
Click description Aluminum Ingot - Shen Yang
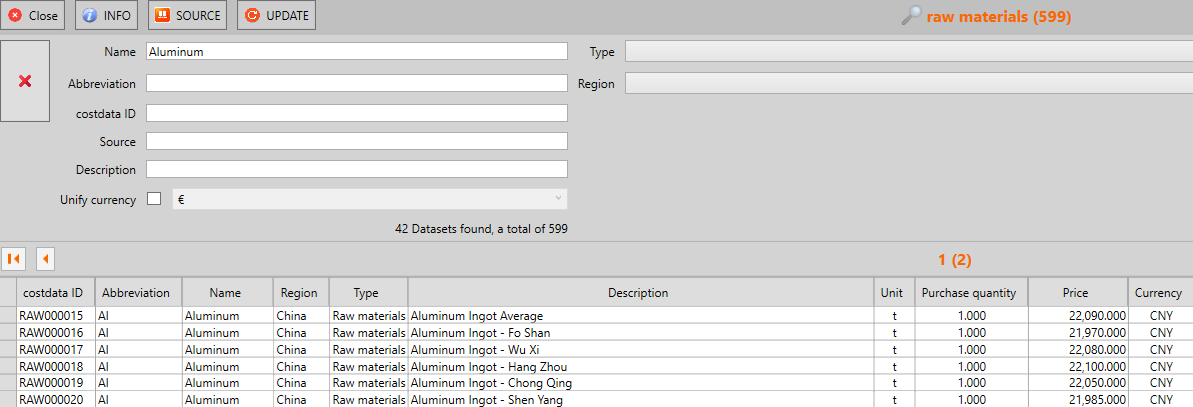point(487,399)
